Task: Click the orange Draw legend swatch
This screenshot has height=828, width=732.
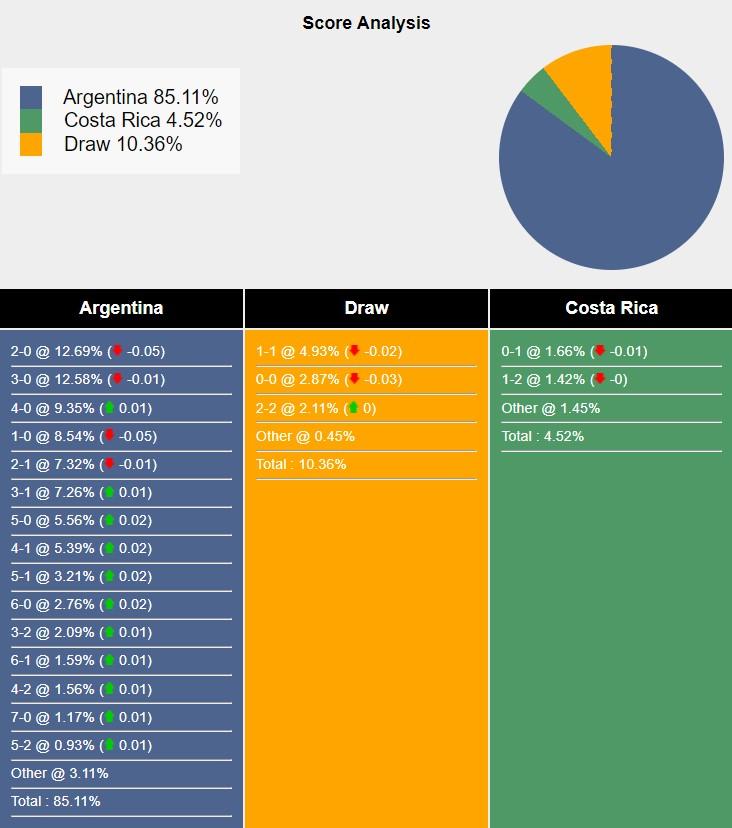Action: click(x=31, y=144)
